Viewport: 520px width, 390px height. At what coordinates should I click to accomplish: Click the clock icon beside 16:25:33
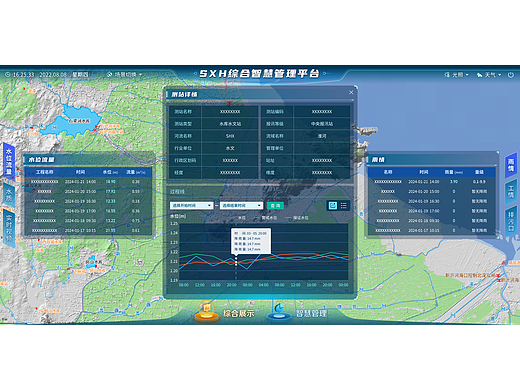coord(7,75)
